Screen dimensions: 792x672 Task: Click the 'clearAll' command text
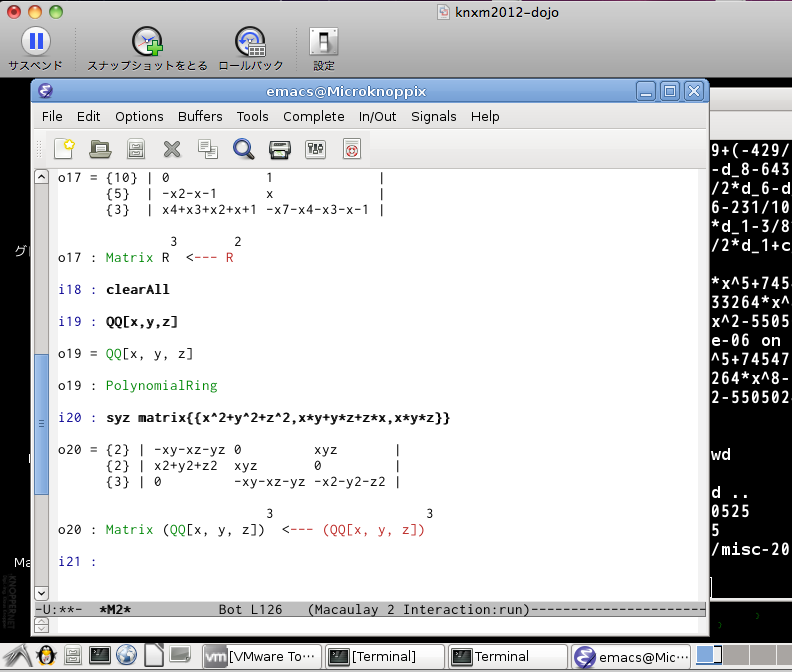point(137,290)
